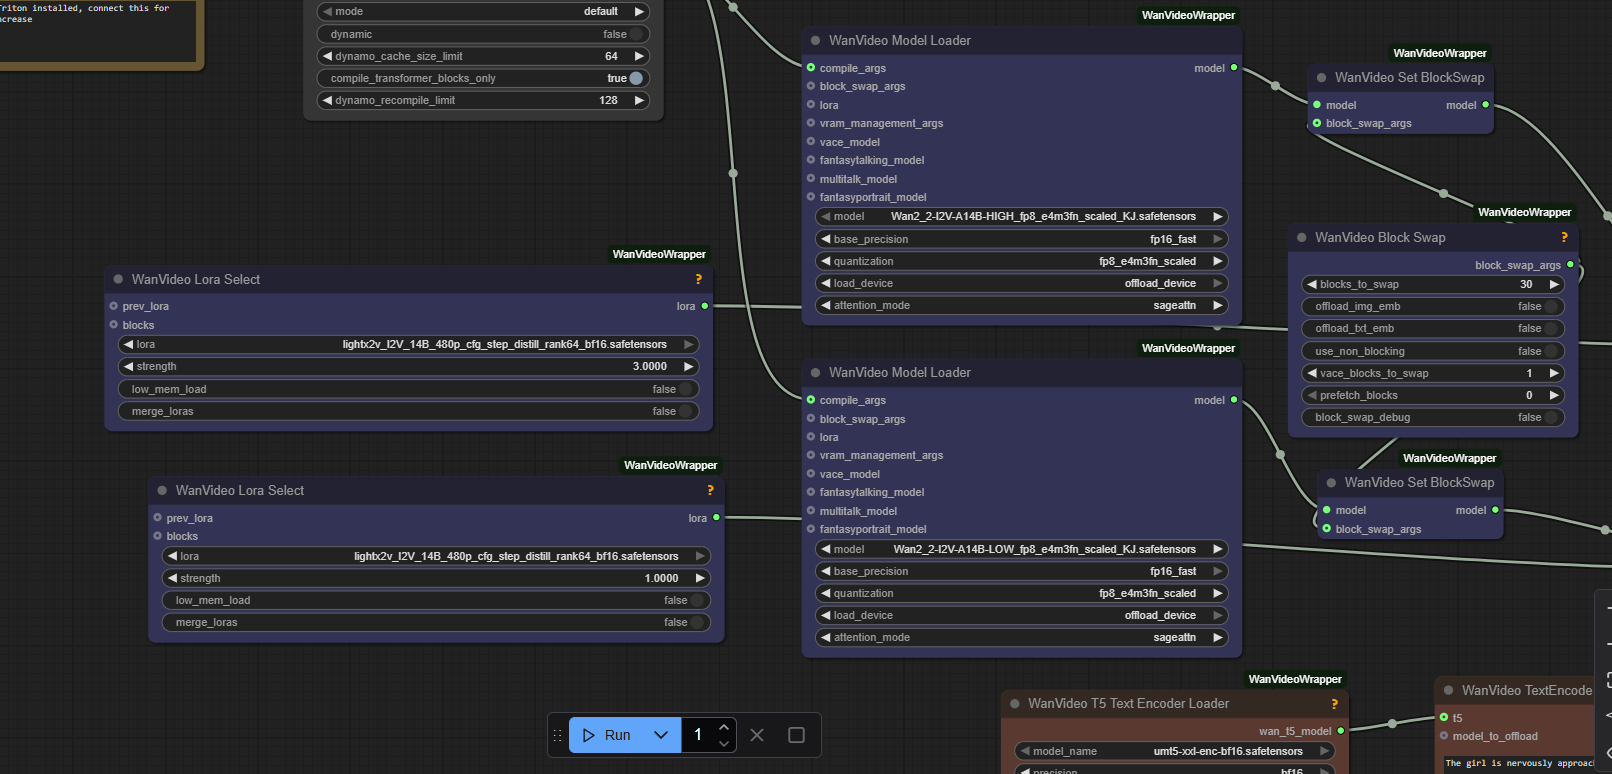1612x774 pixels.
Task: Decrease dynamo_cache_size_limit with left arrow
Action: pyautogui.click(x=327, y=57)
